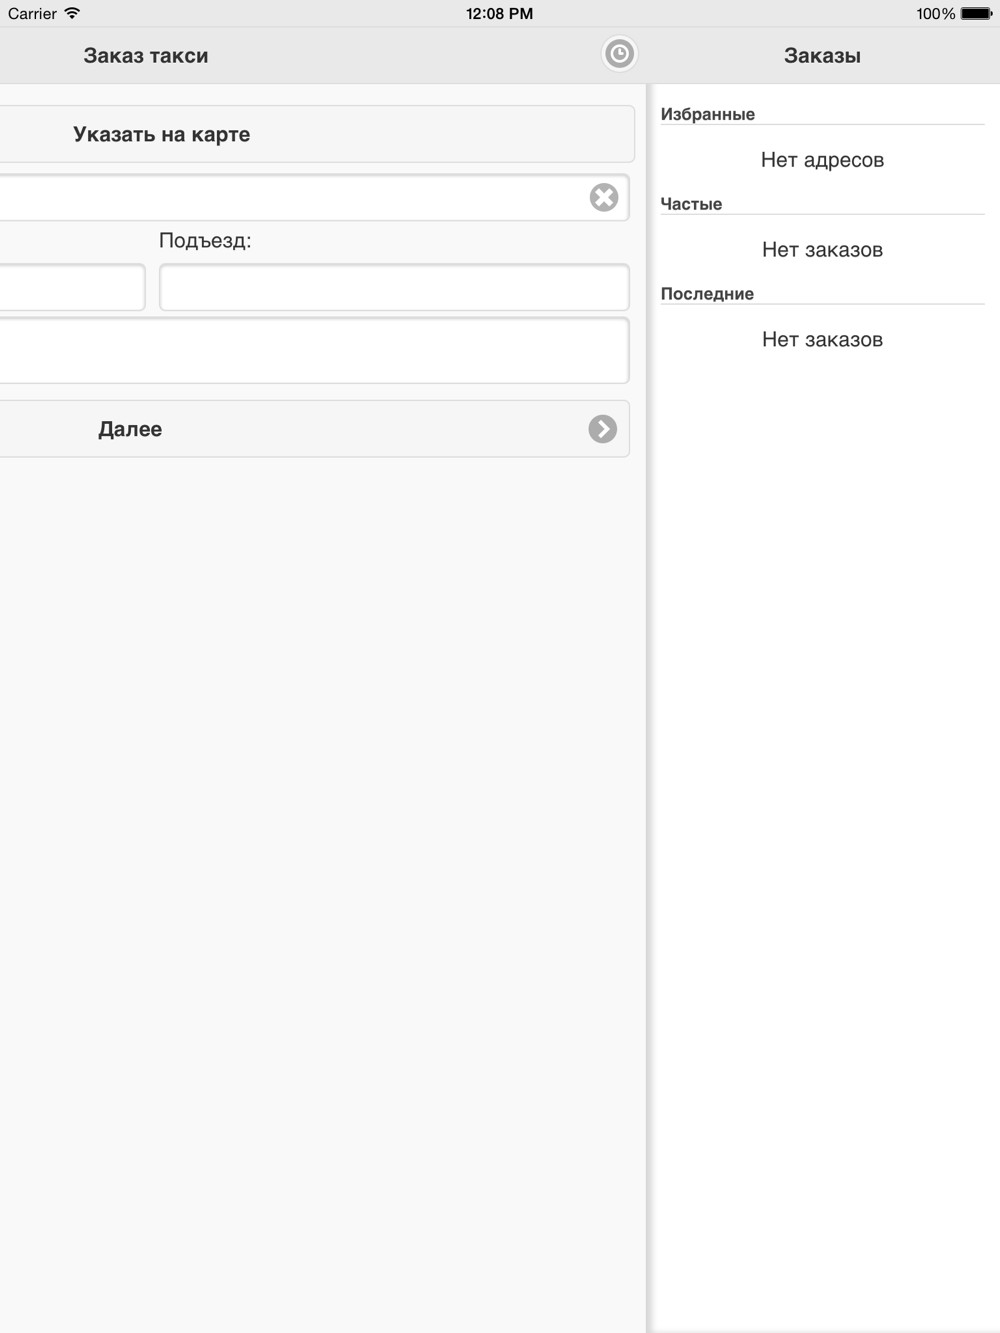Tap the battery icon in the status bar
The width and height of the screenshot is (1000, 1333).
976,13
